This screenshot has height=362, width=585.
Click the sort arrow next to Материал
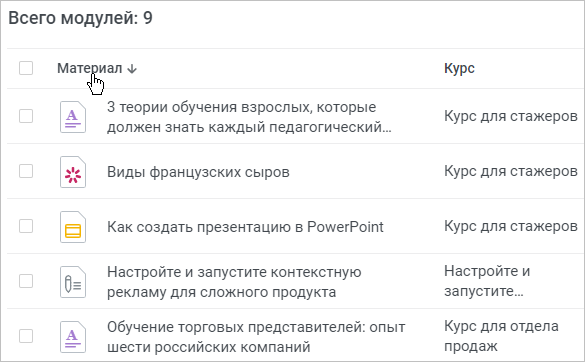pos(132,69)
